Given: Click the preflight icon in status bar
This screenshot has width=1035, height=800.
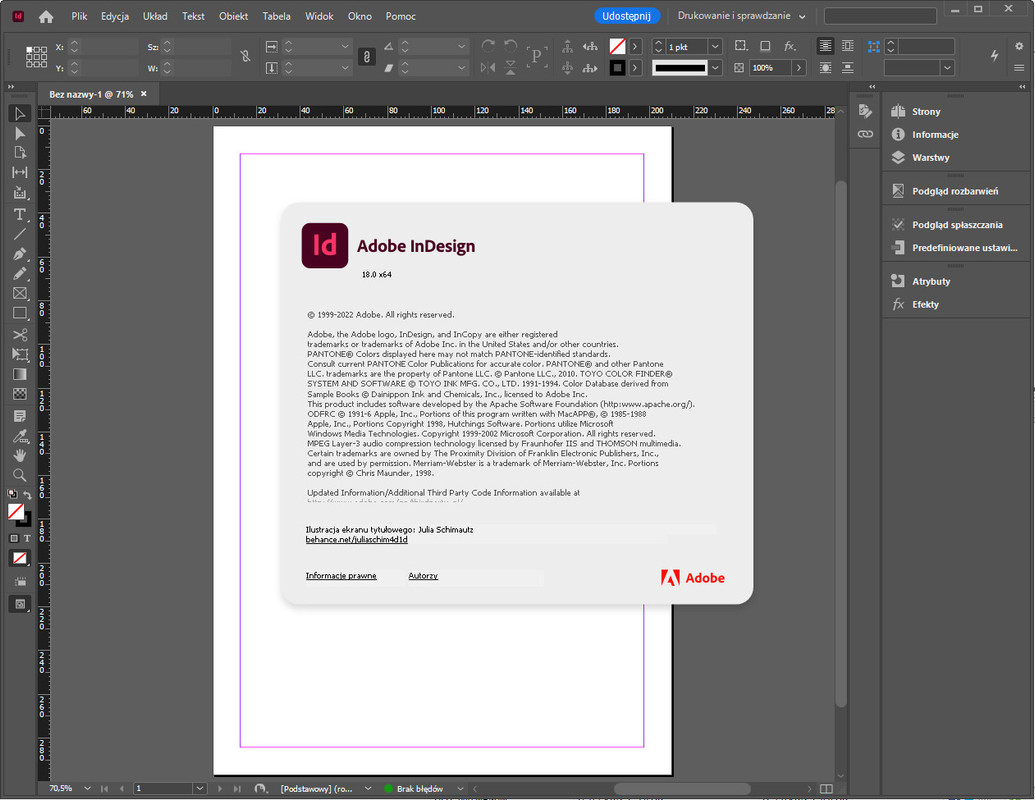Looking at the screenshot, I should 260,789.
